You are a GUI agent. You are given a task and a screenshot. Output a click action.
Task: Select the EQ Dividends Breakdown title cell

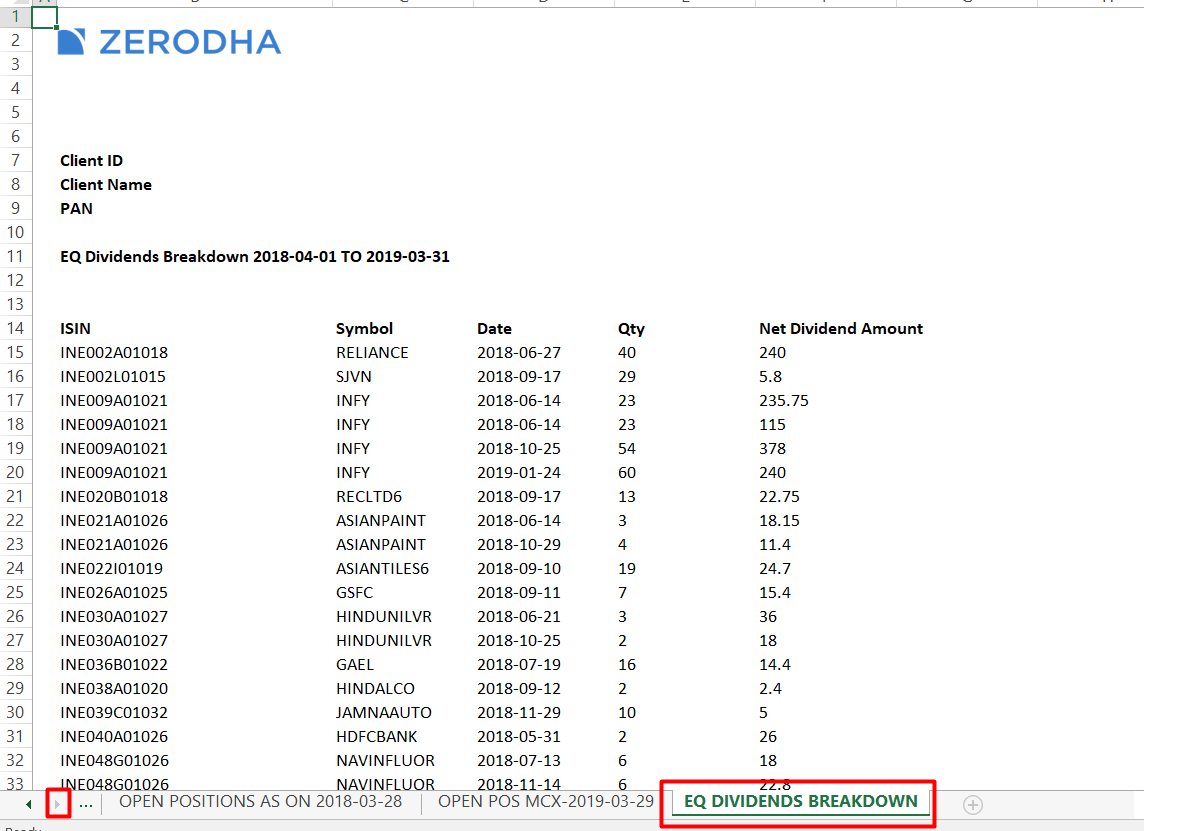tap(255, 256)
